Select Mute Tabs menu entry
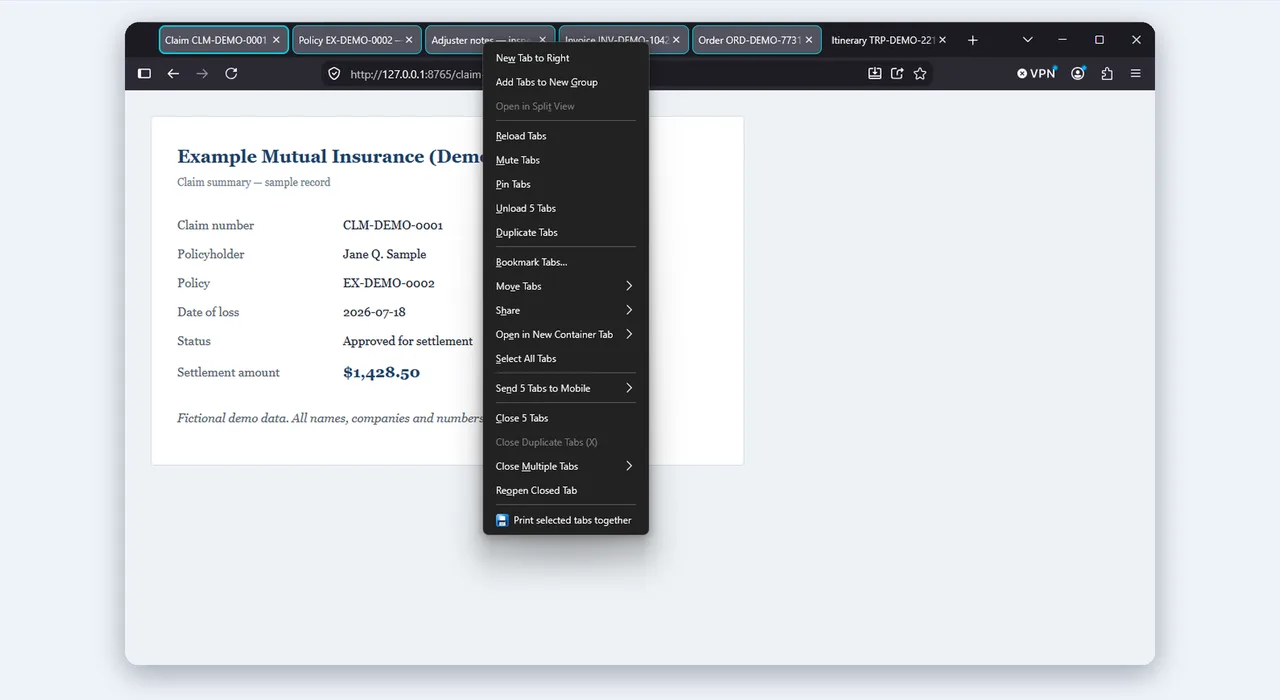Image resolution: width=1280 pixels, height=700 pixels. point(566,160)
